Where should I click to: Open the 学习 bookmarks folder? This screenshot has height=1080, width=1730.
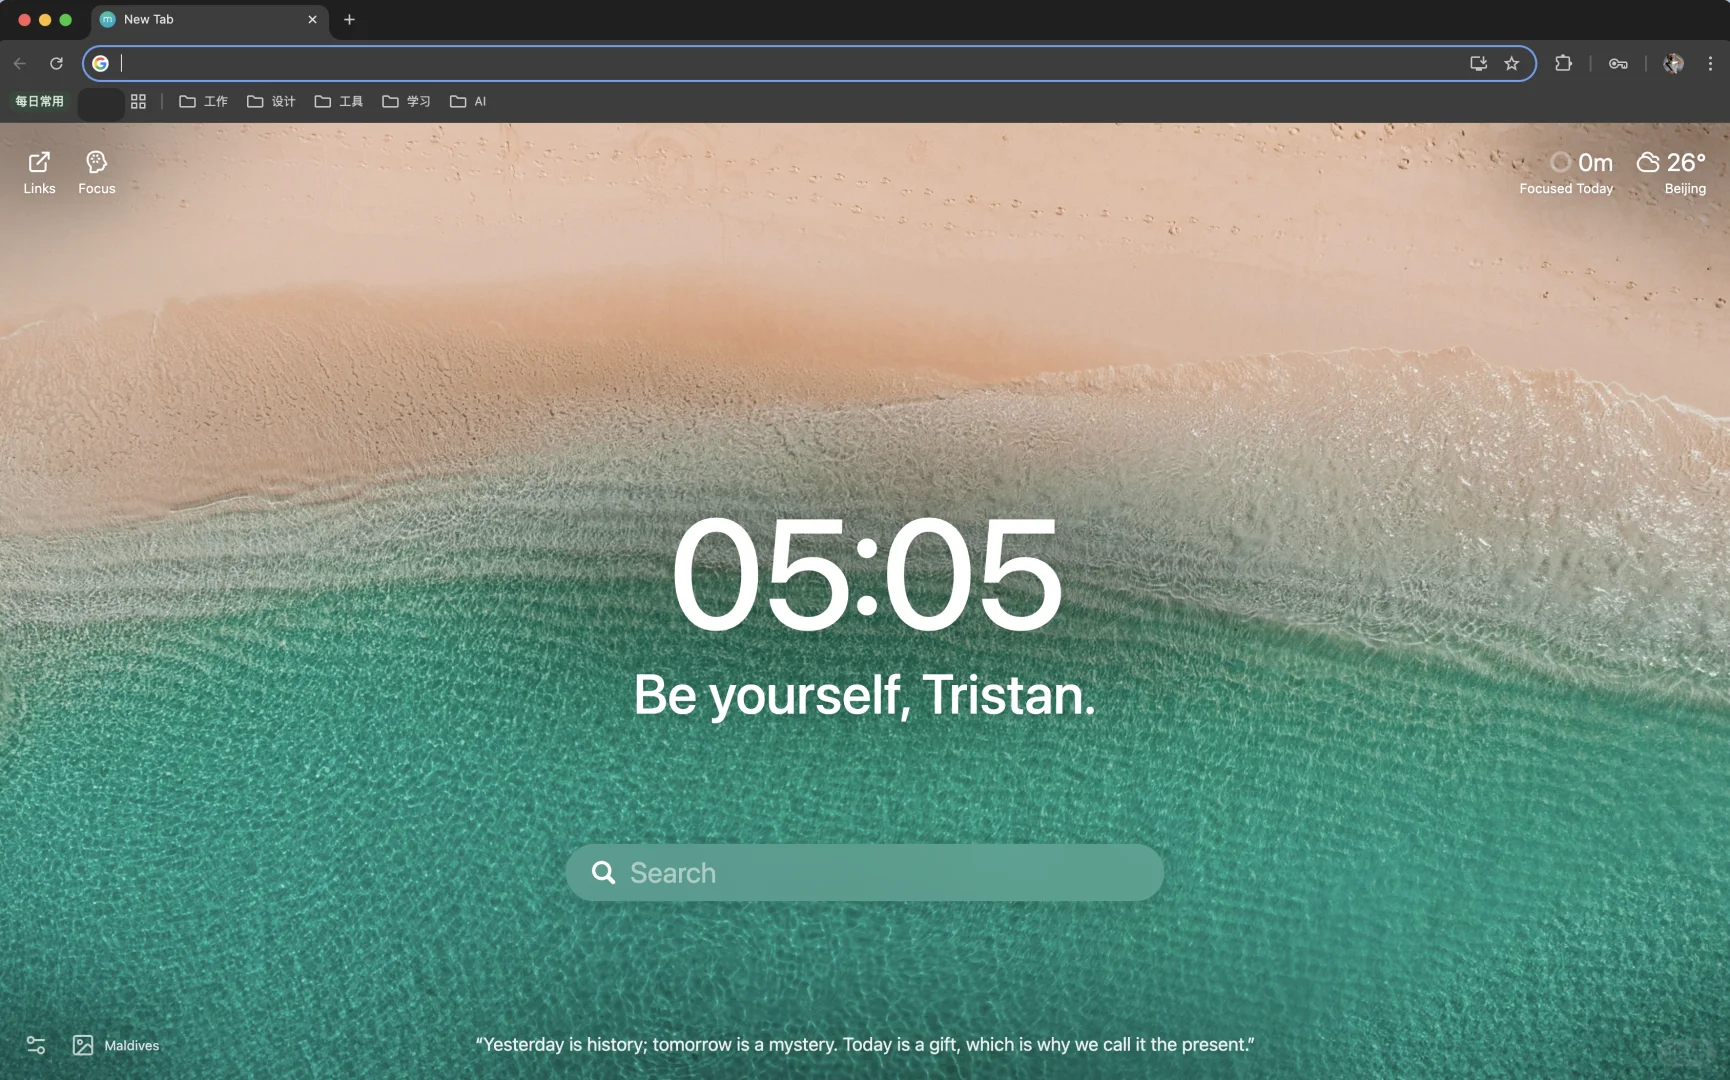(x=406, y=101)
